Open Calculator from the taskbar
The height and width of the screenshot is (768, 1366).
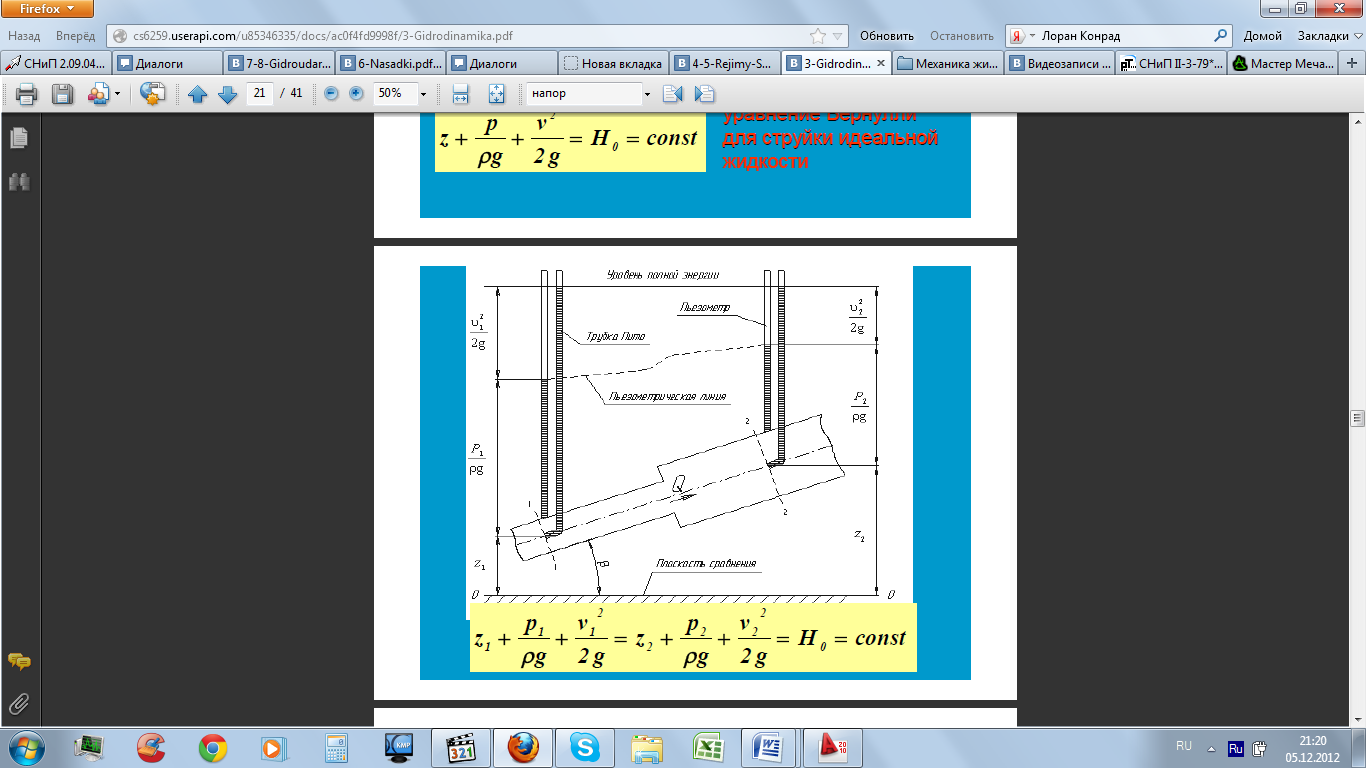point(336,748)
